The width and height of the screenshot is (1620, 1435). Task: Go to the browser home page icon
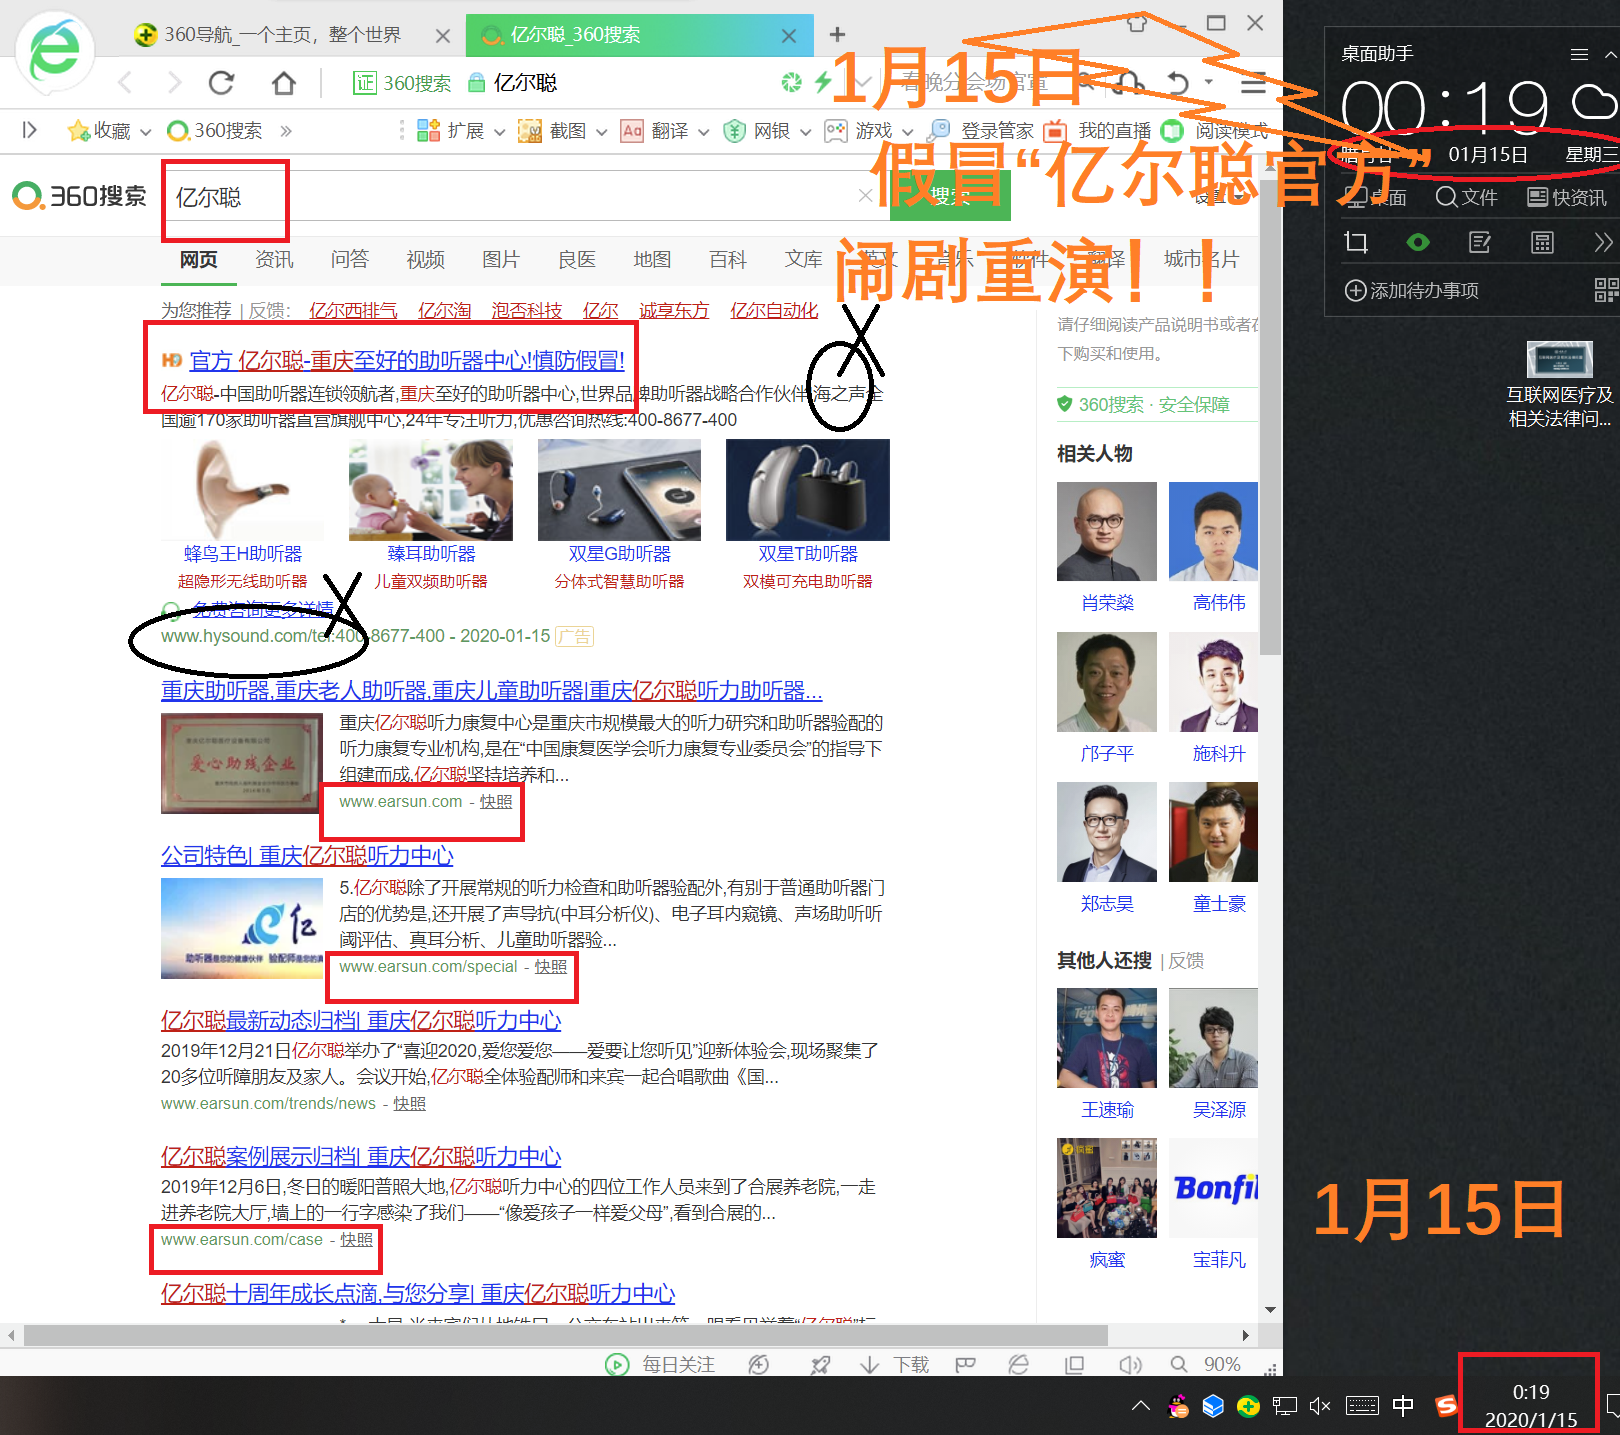pyautogui.click(x=284, y=83)
